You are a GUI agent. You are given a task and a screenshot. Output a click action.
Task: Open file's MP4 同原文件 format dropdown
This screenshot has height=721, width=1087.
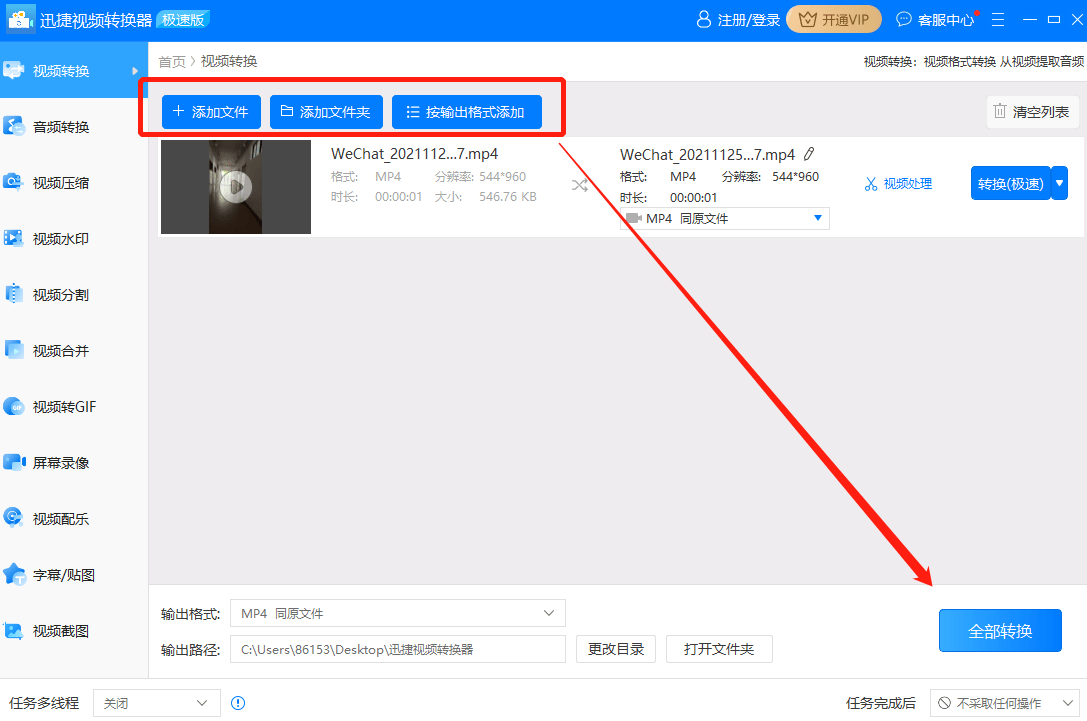[x=724, y=218]
